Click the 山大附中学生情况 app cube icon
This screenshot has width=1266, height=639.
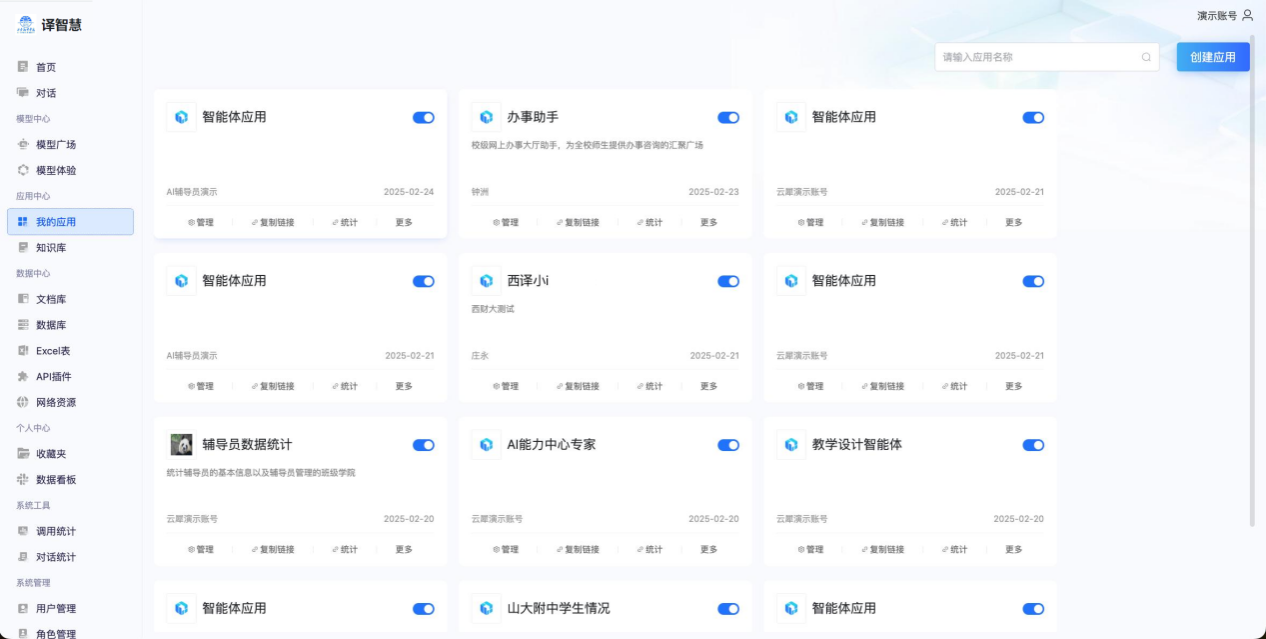tap(486, 608)
